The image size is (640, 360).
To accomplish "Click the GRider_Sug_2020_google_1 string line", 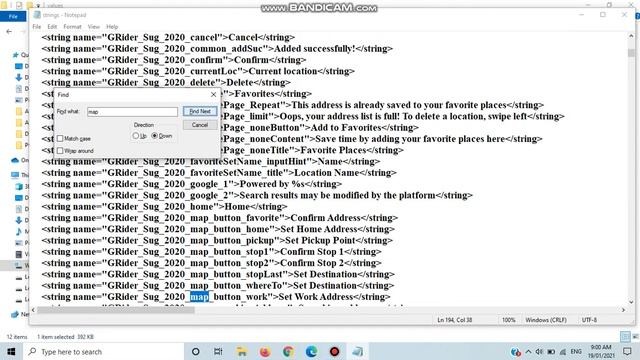I will pos(191,184).
